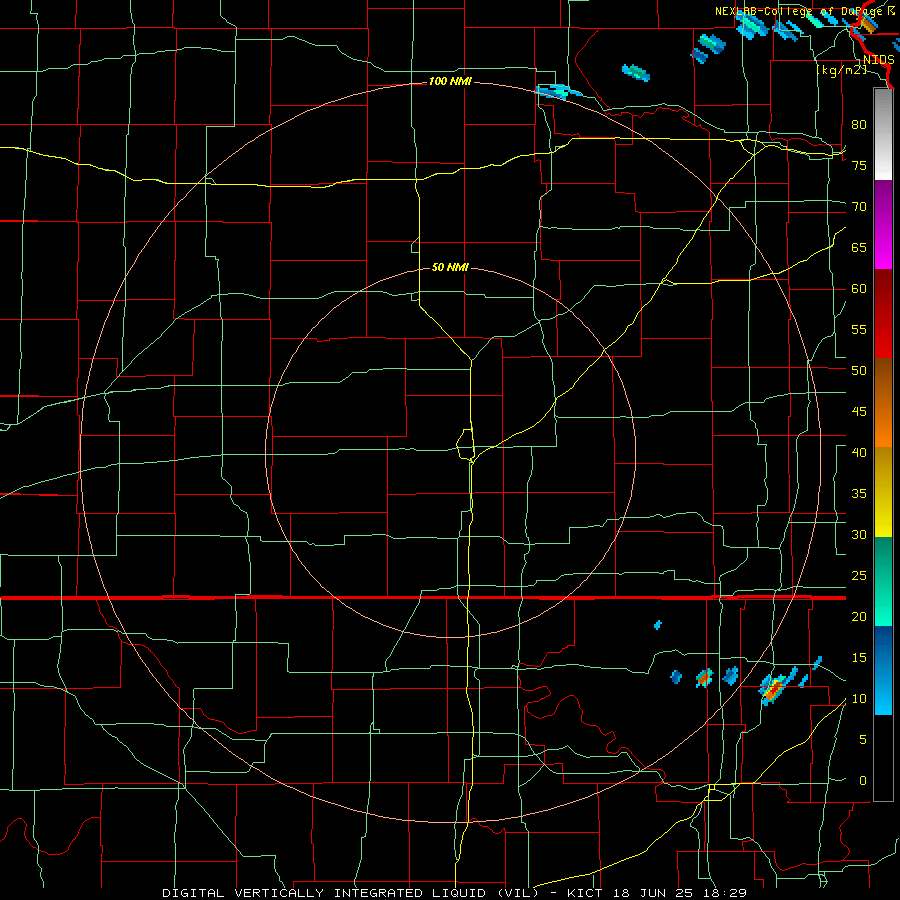Click the 55 value on the color scale

tap(859, 330)
